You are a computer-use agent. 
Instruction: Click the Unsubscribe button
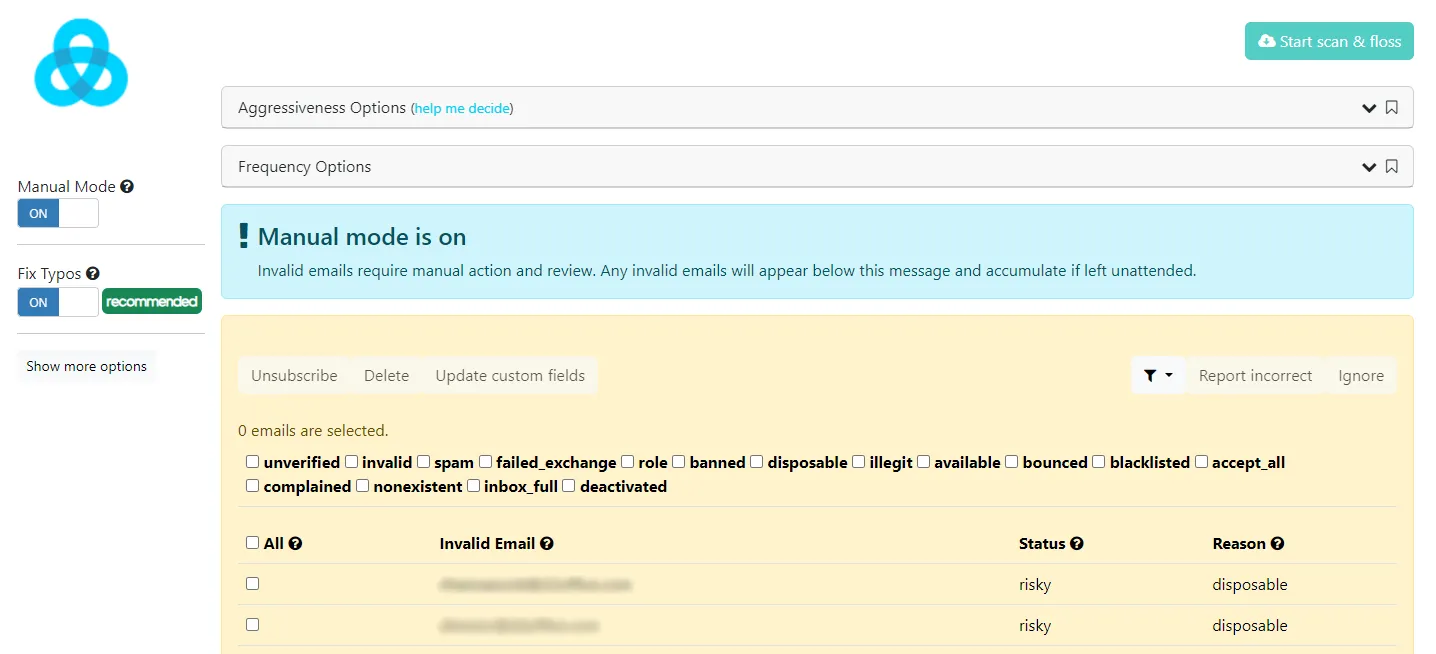tap(294, 376)
